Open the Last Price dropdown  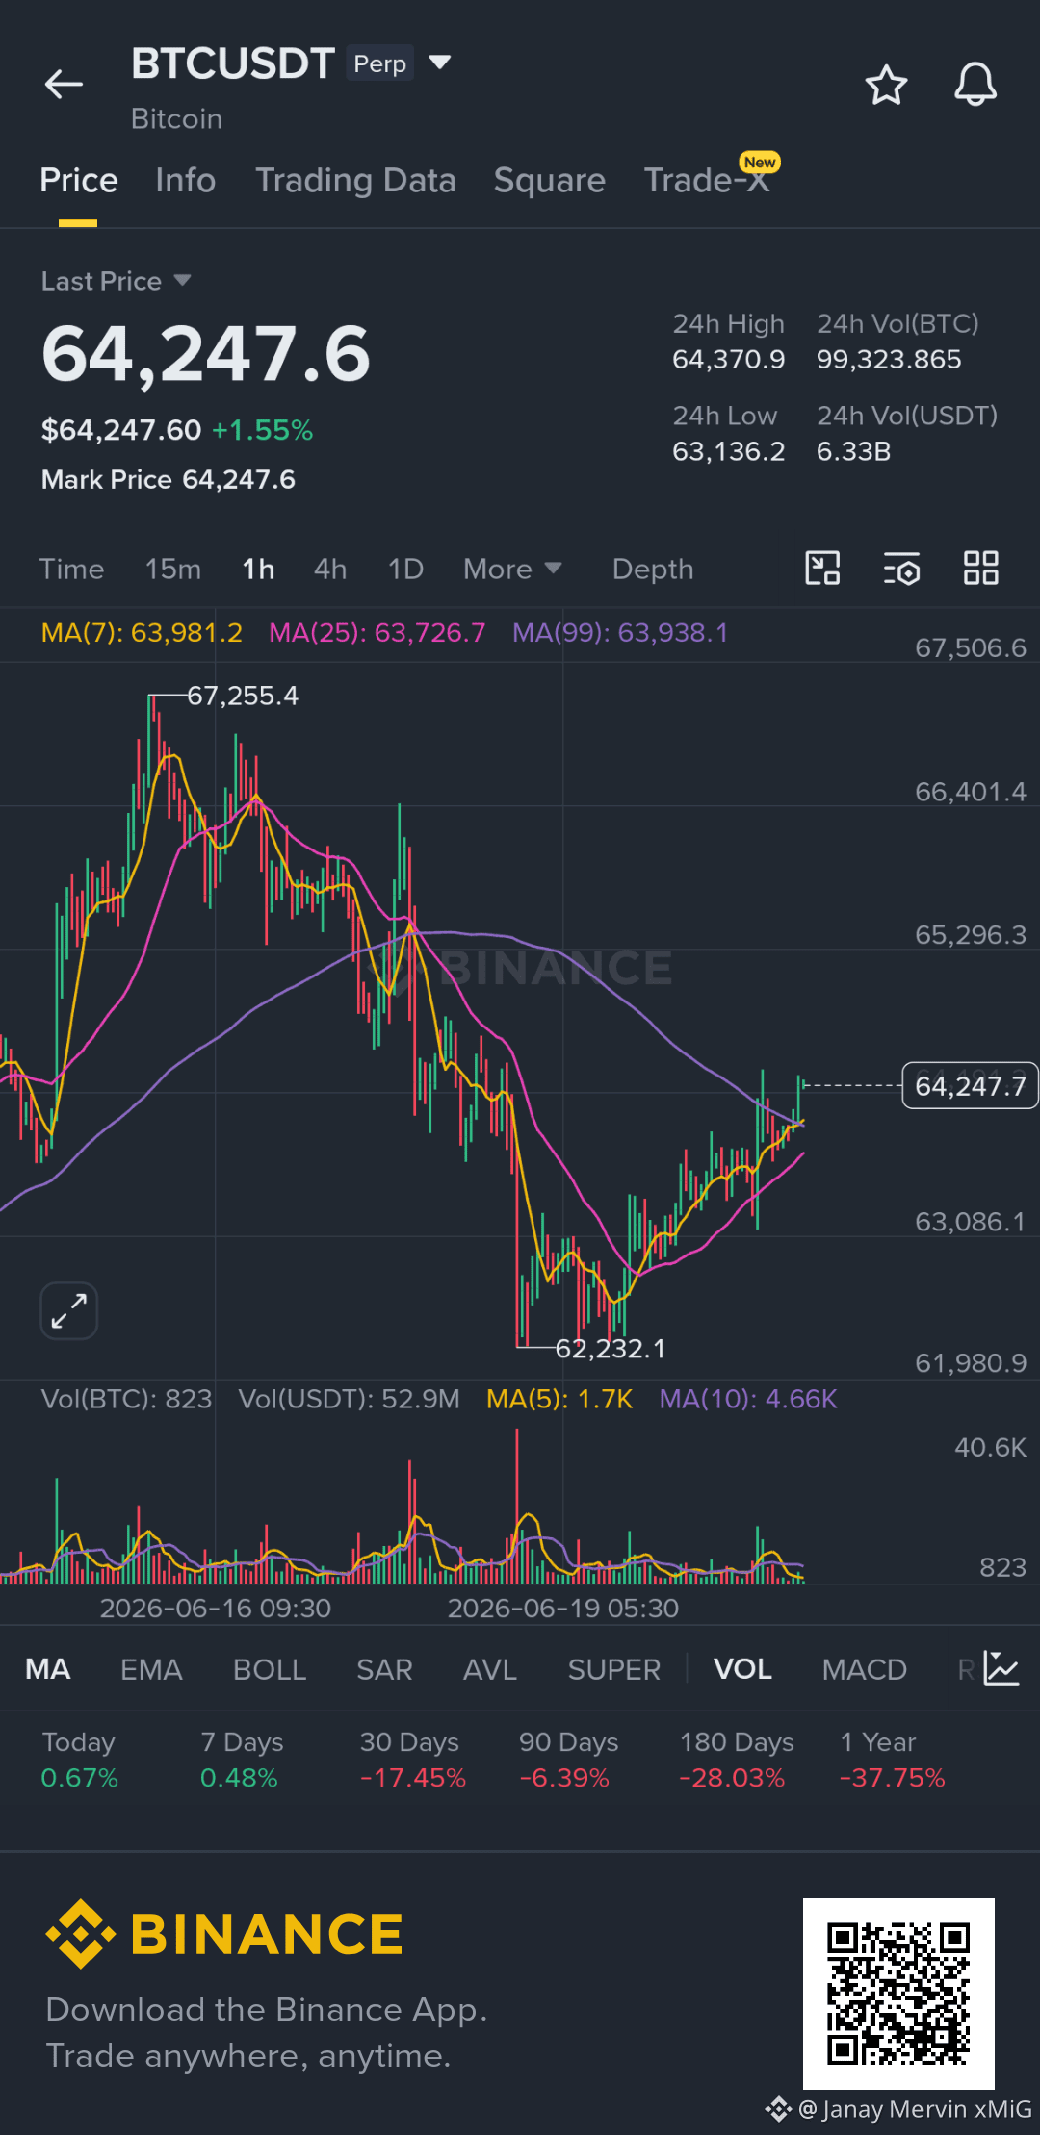coord(116,281)
